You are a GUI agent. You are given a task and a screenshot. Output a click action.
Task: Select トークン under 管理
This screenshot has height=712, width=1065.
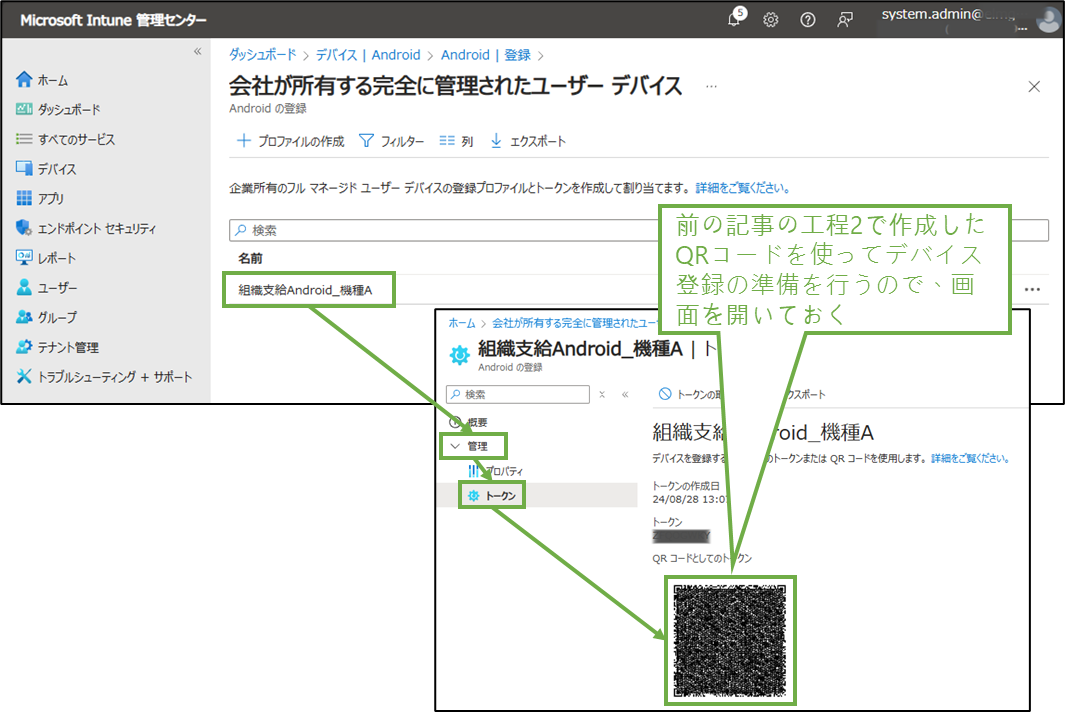pyautogui.click(x=492, y=496)
